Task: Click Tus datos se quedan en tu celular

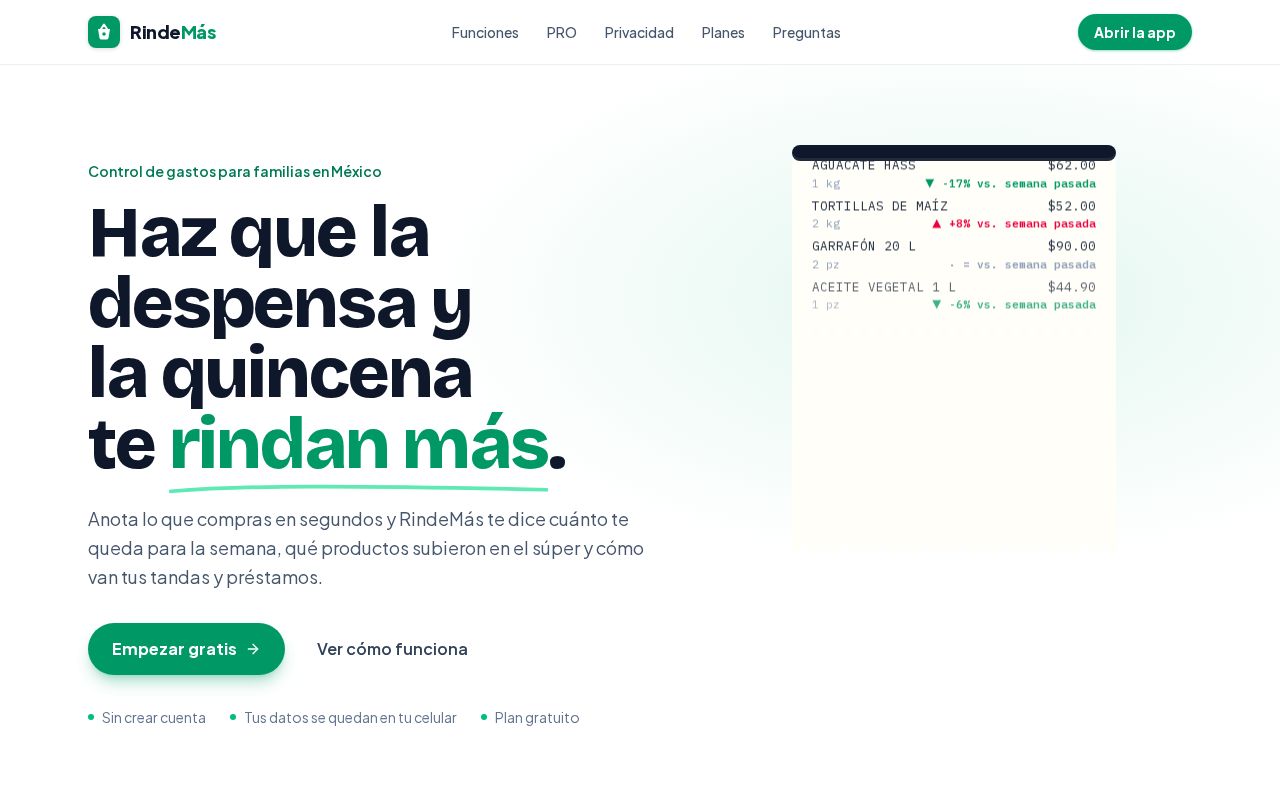Action: coord(350,717)
